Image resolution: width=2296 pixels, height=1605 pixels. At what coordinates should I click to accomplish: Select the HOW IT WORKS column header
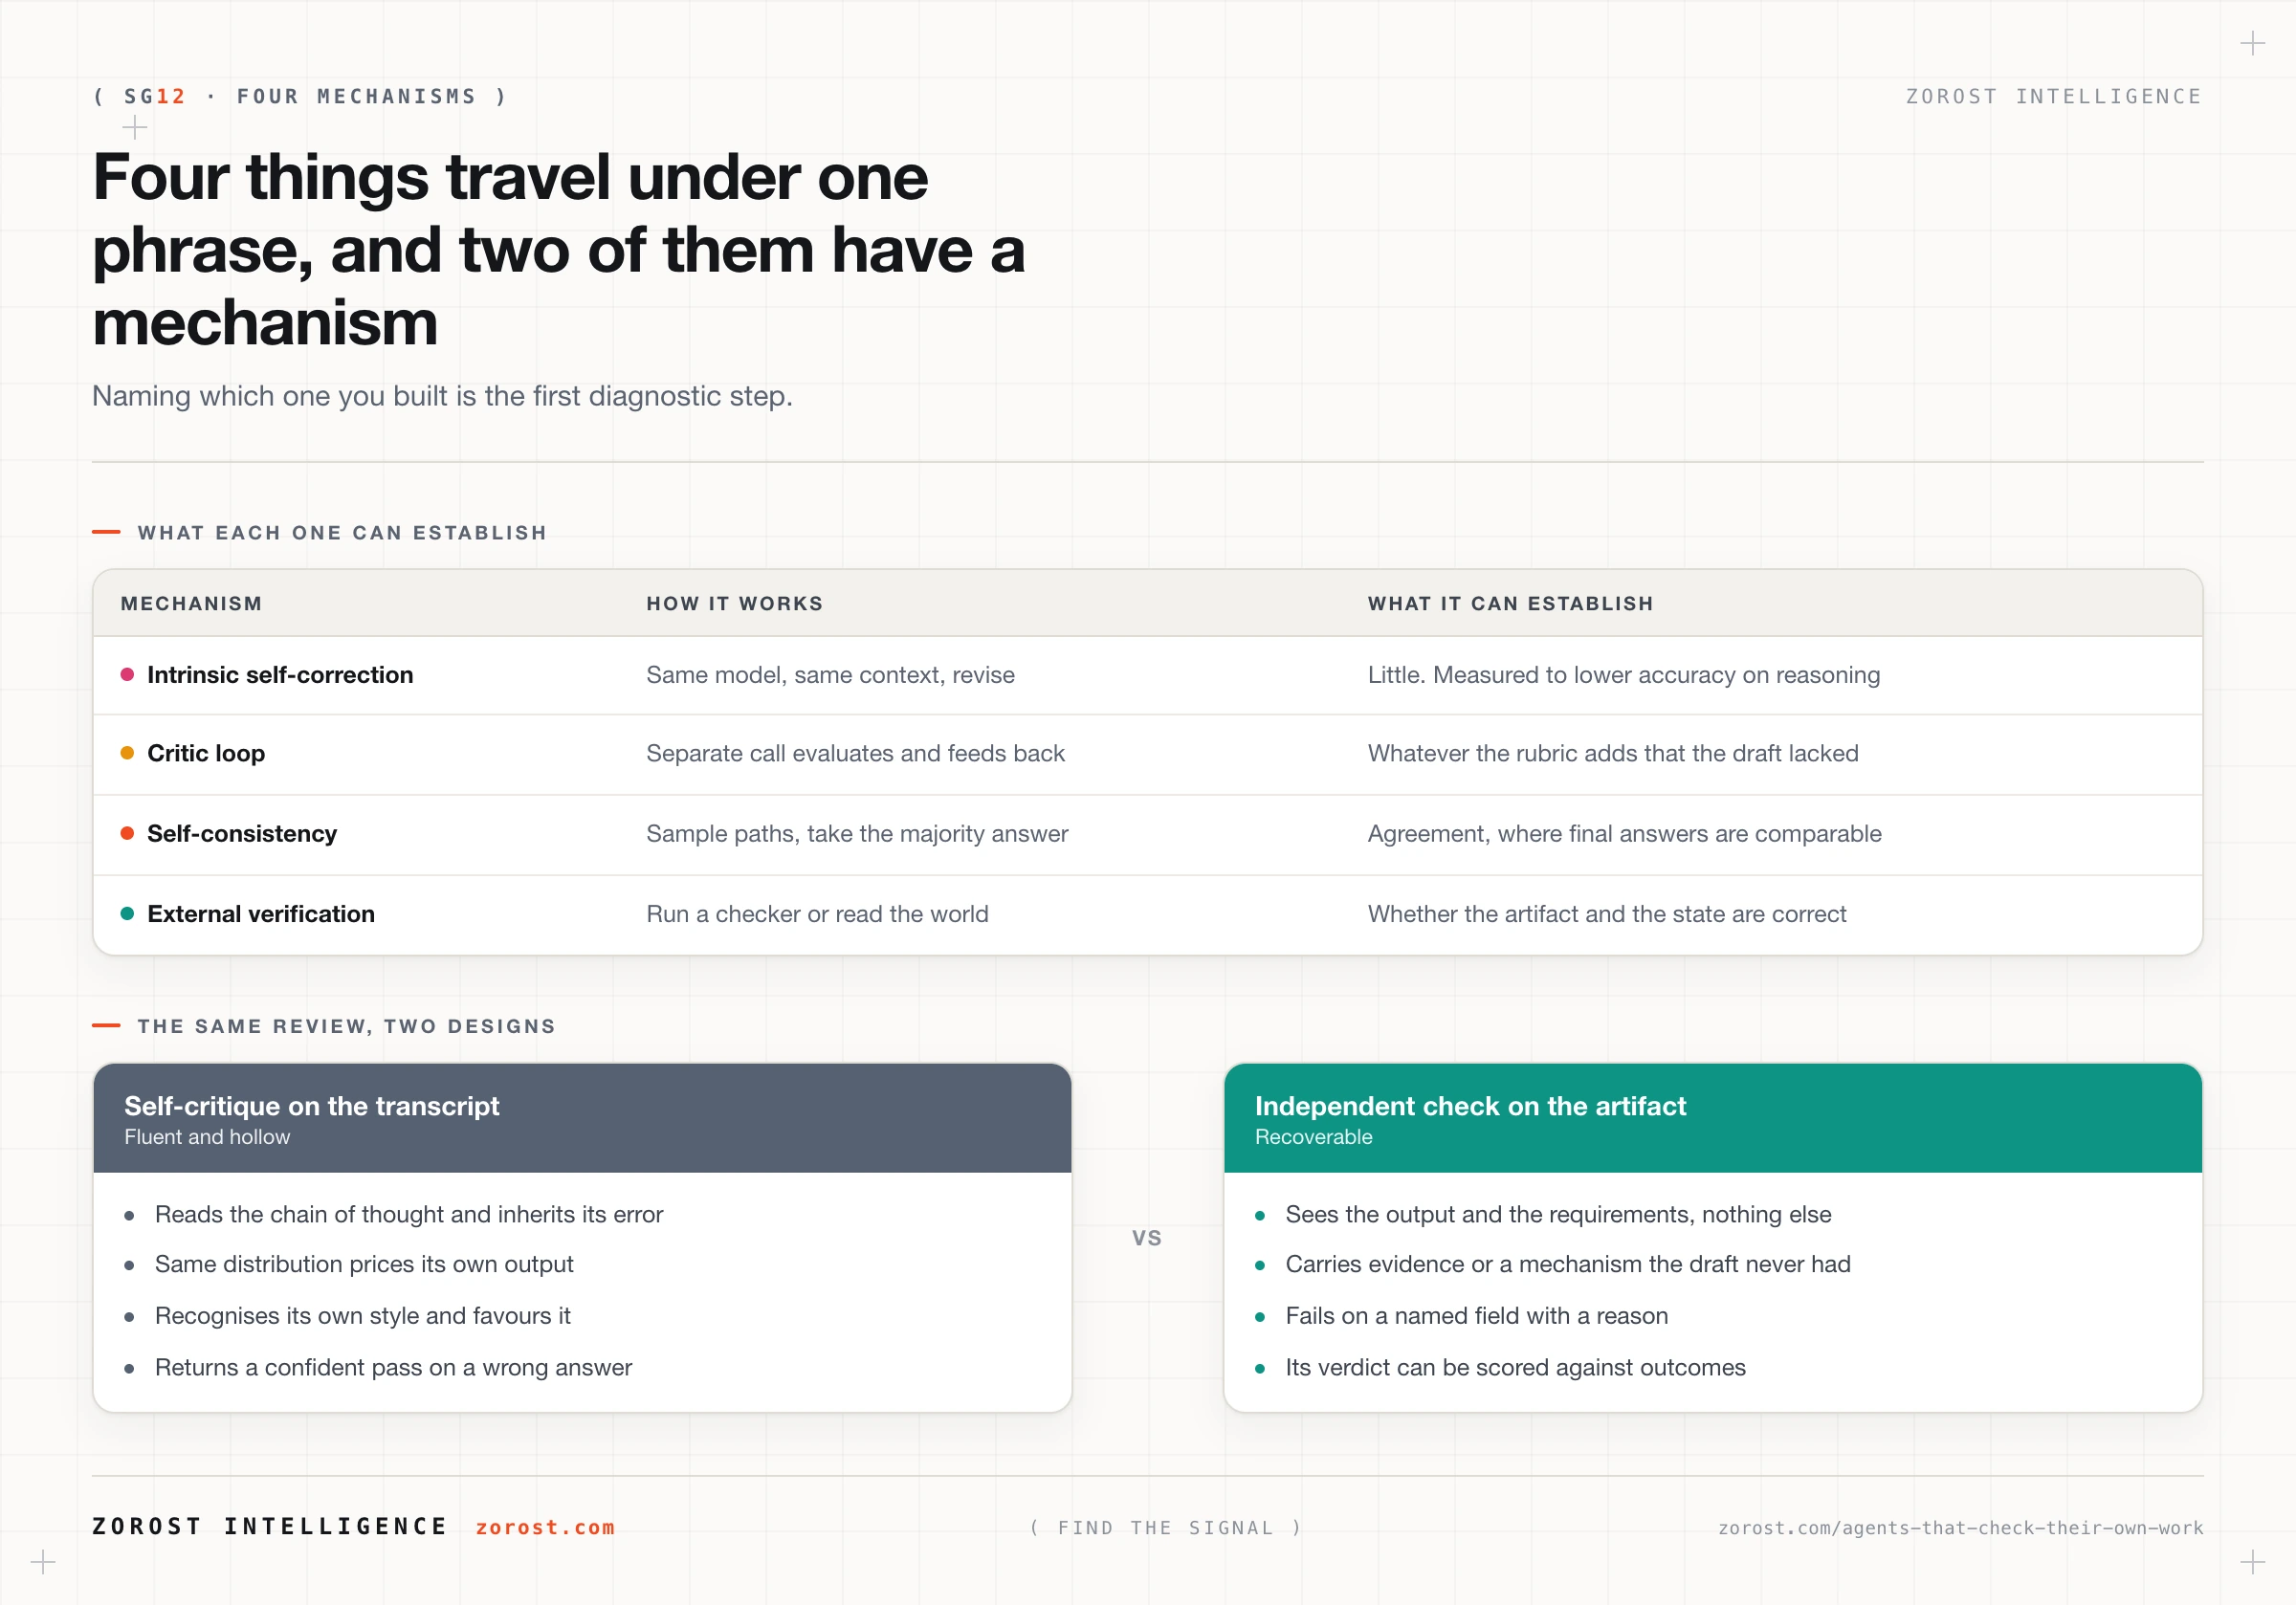coord(735,603)
